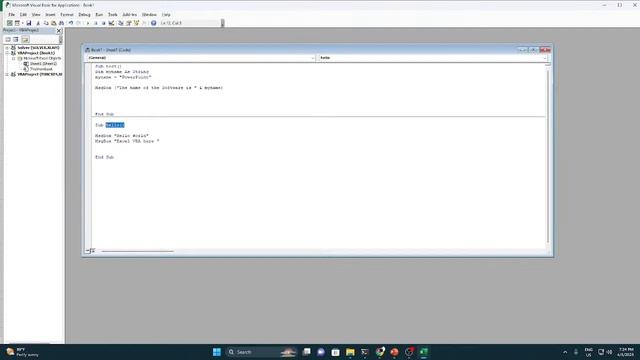Close the Project Explorer panel
This screenshot has width=640, height=360.
[x=59, y=31]
